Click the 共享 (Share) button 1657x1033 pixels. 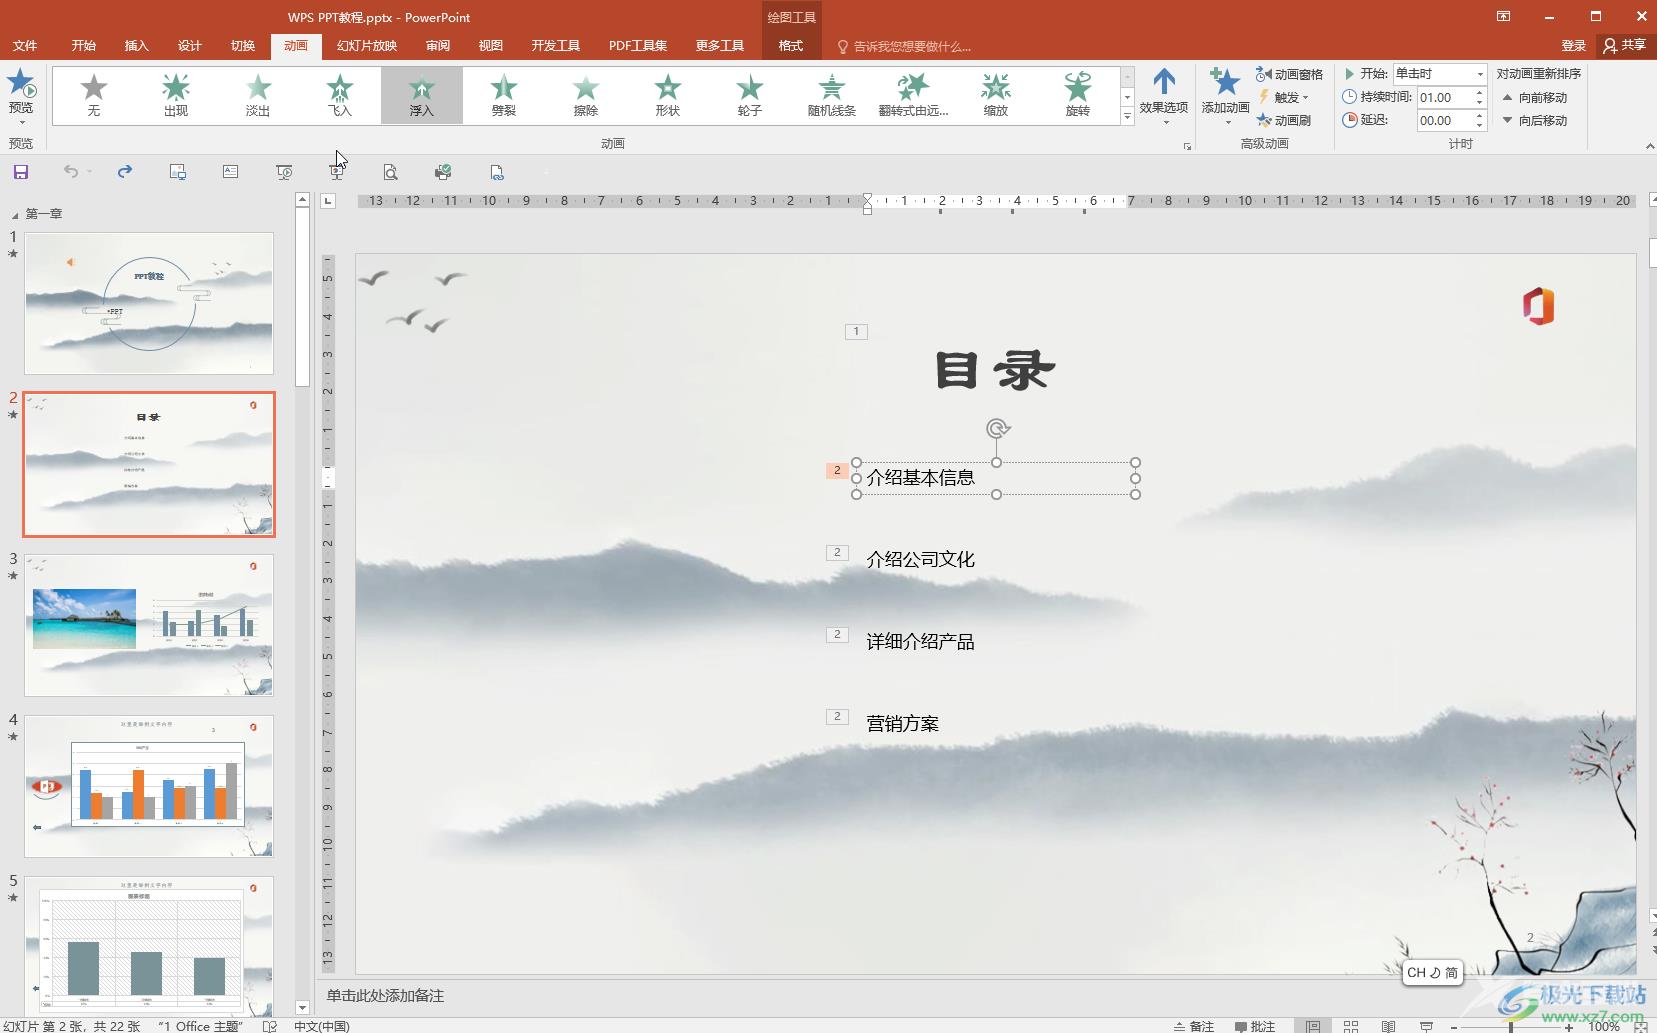pyautogui.click(x=1624, y=46)
